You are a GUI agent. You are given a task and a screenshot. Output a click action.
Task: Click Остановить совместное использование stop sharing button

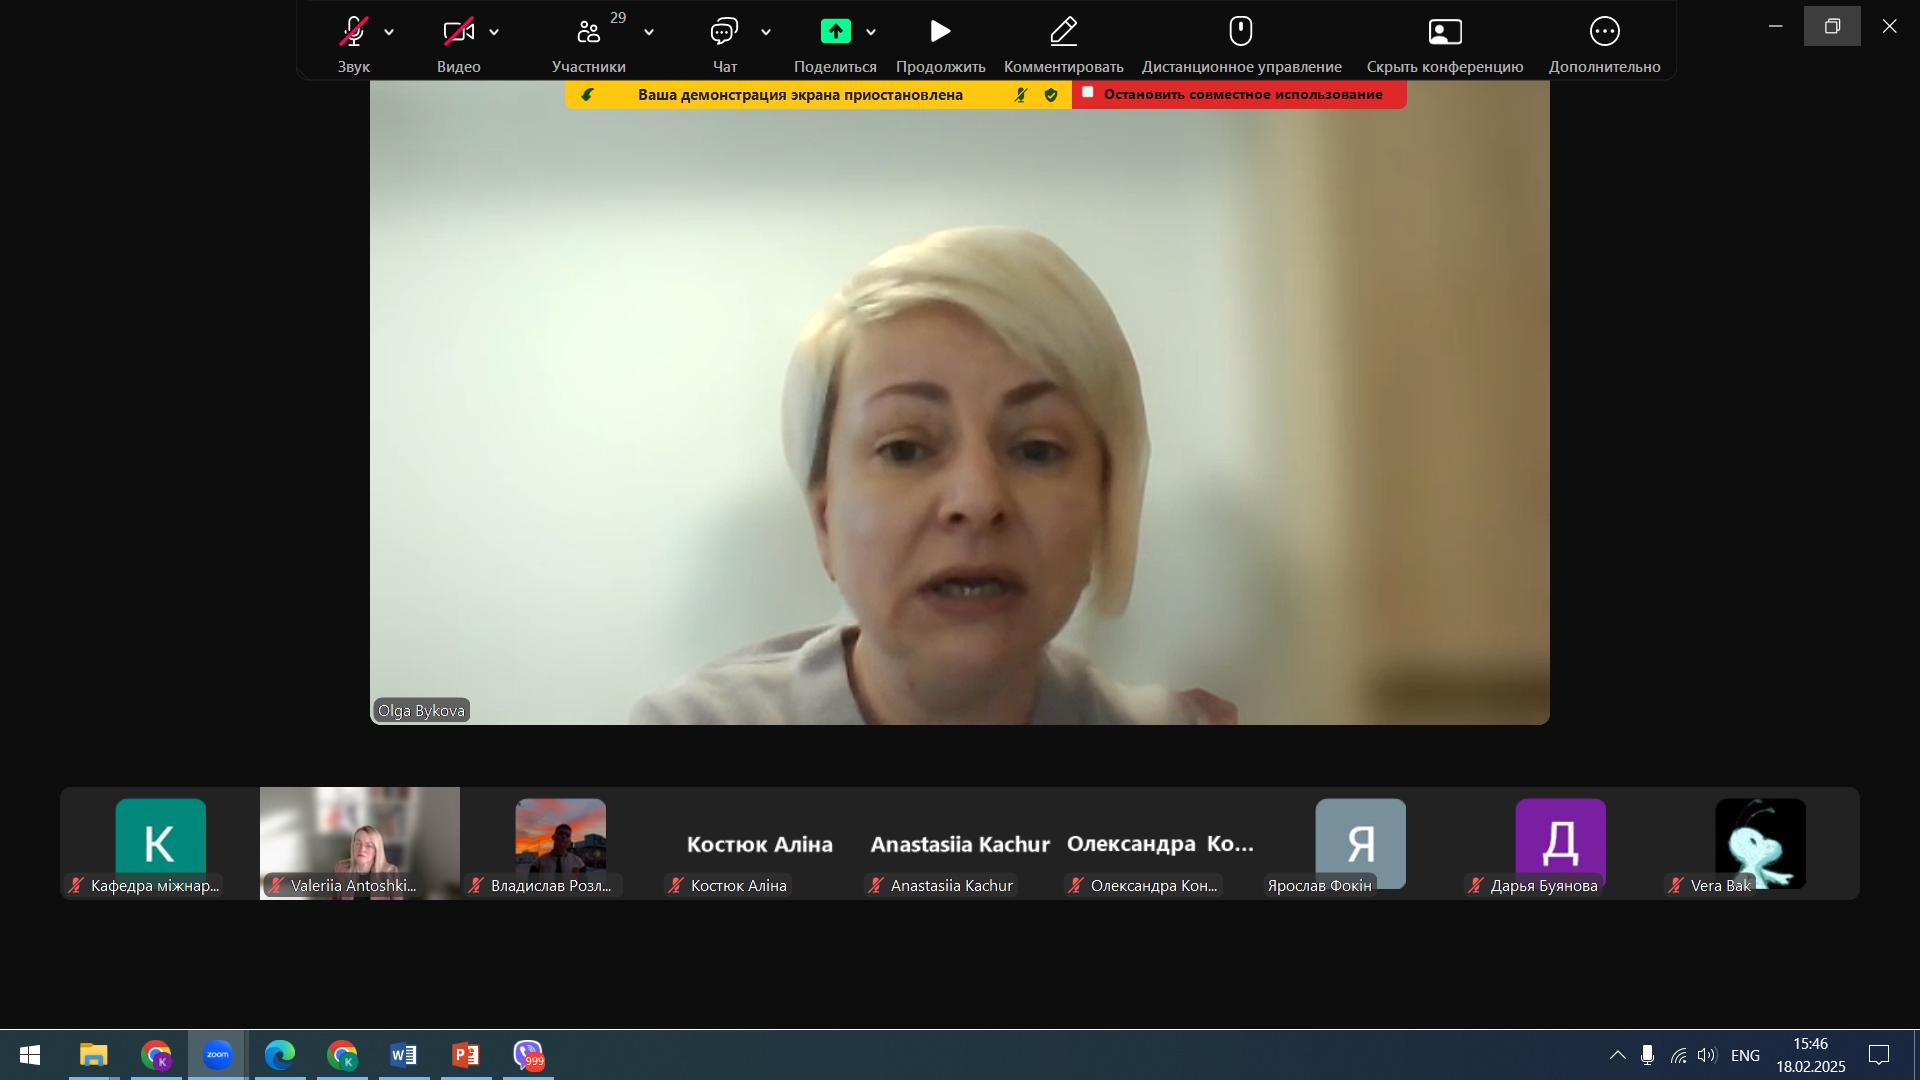coord(1239,94)
